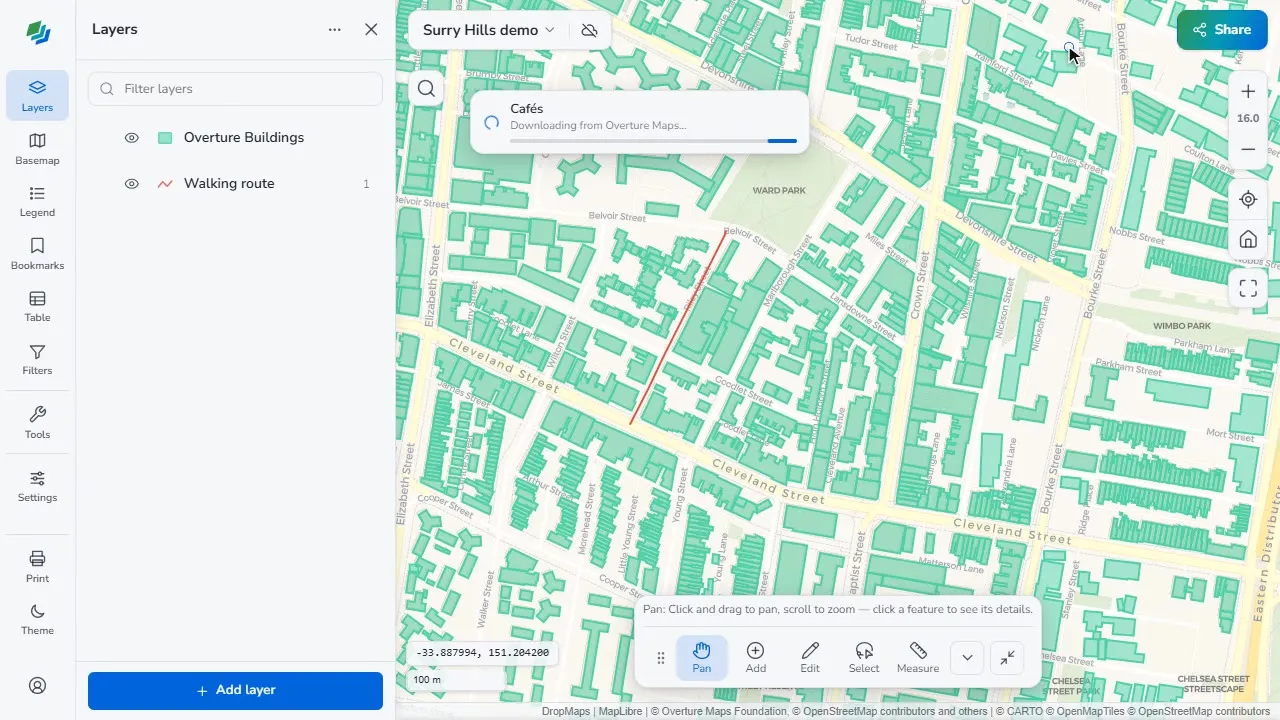Open Surry Hills demo project dropdown
Image resolution: width=1280 pixels, height=720 pixels.
point(488,30)
